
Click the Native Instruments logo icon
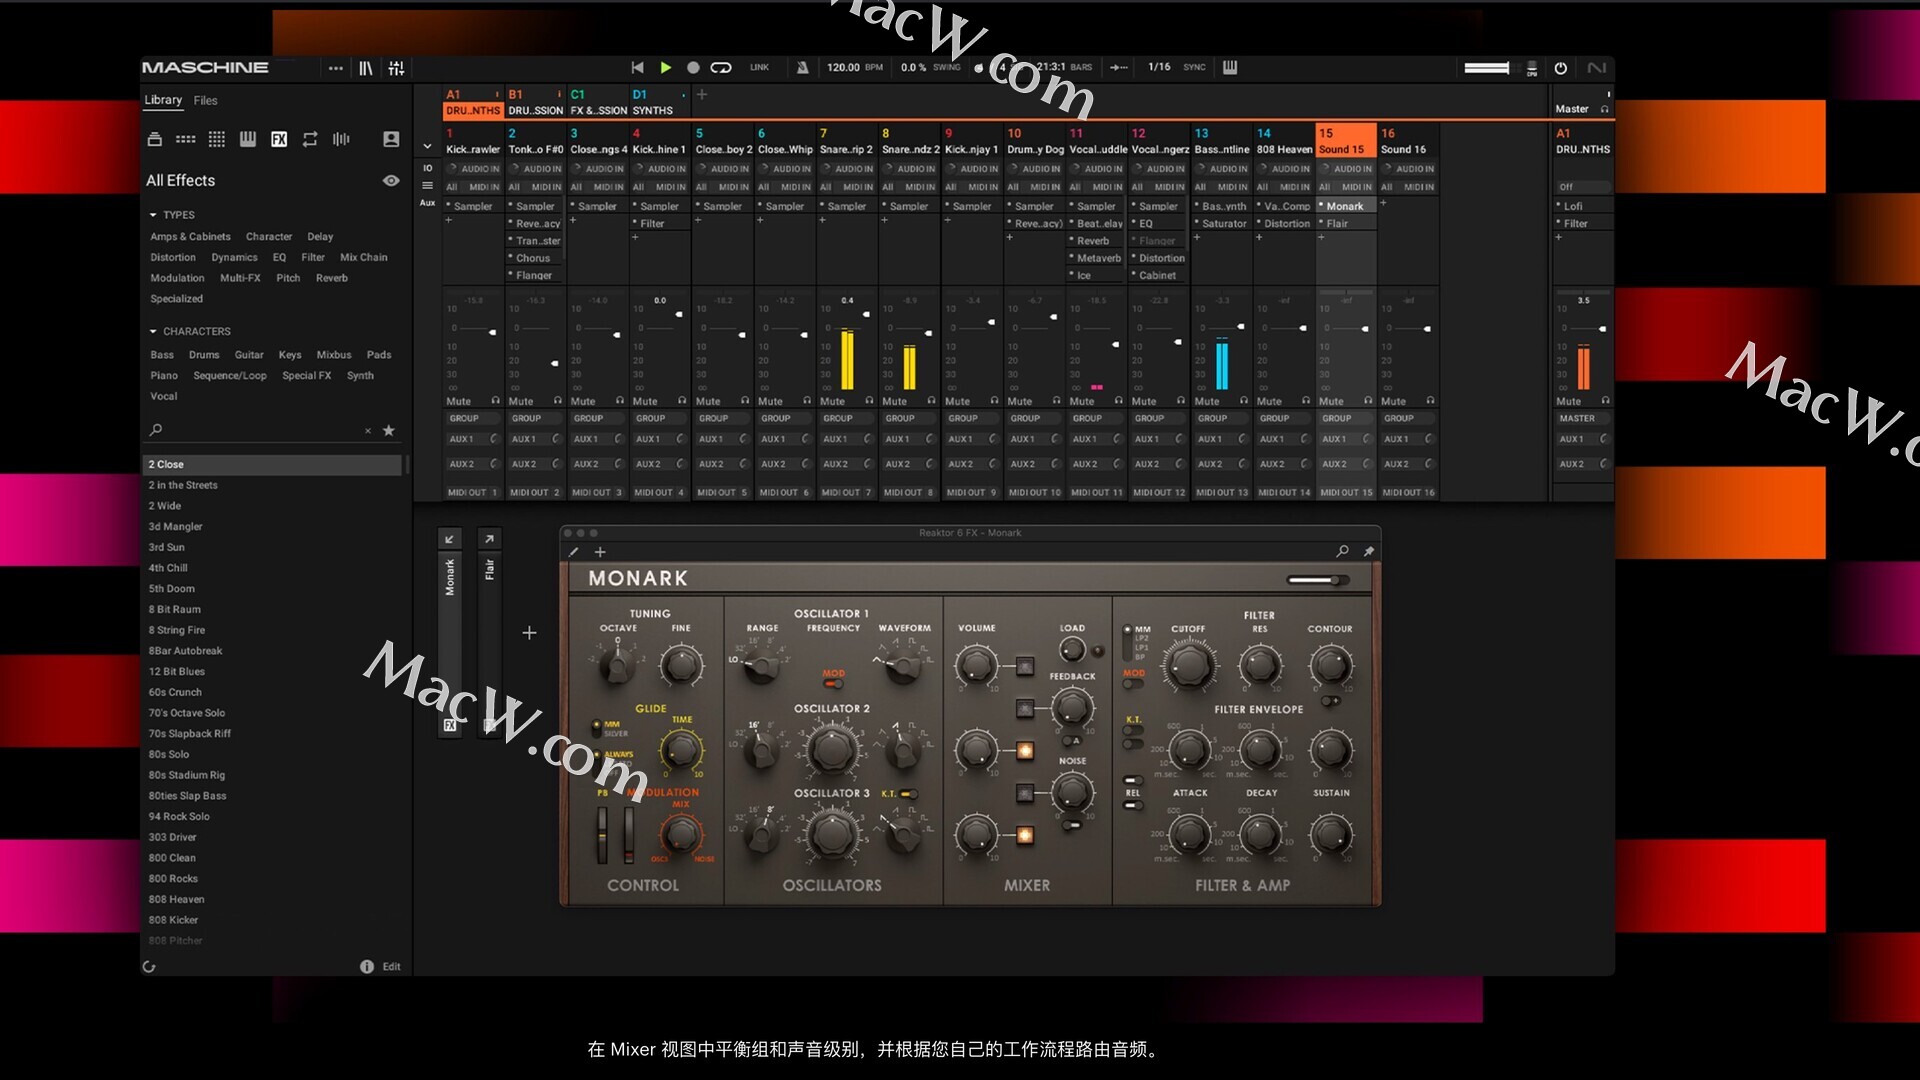click(1597, 68)
